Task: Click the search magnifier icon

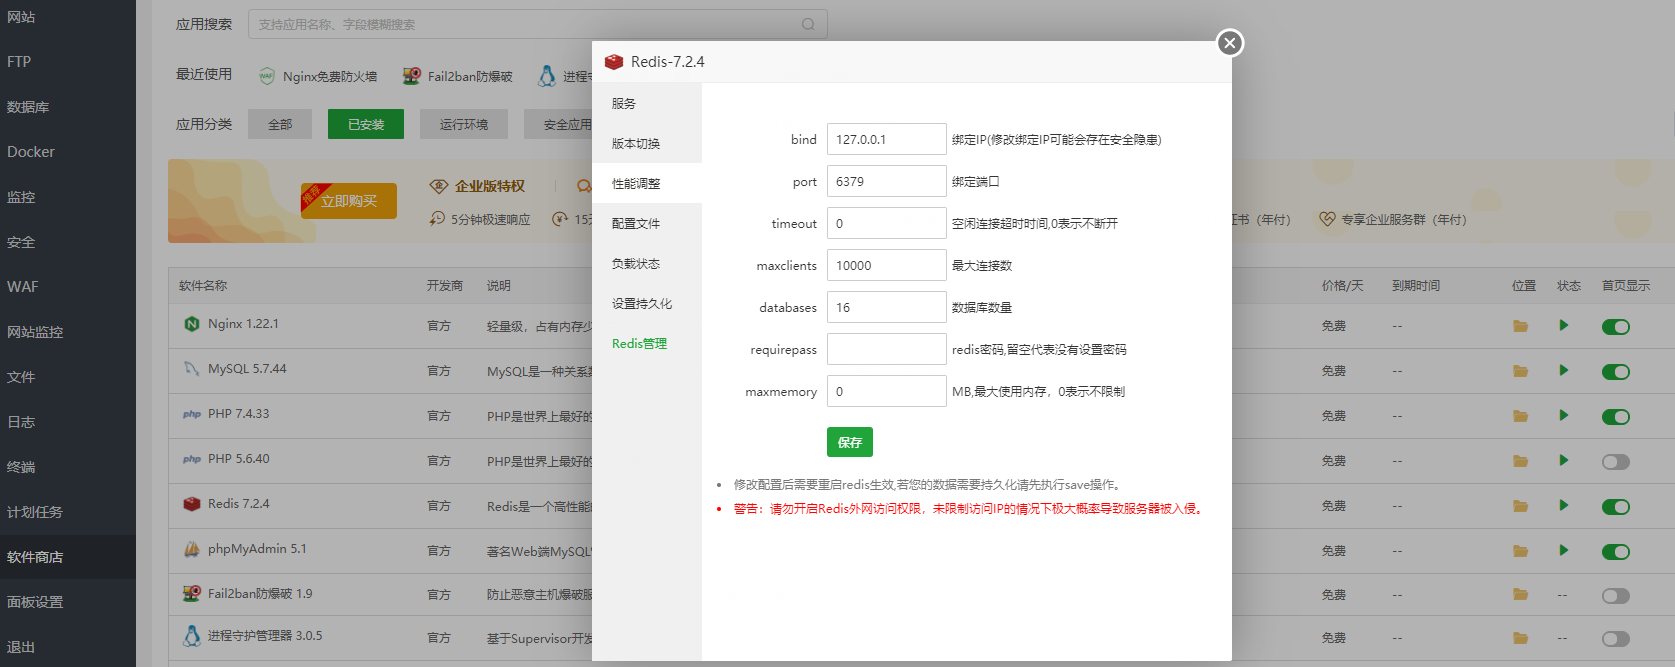Action: (x=808, y=24)
